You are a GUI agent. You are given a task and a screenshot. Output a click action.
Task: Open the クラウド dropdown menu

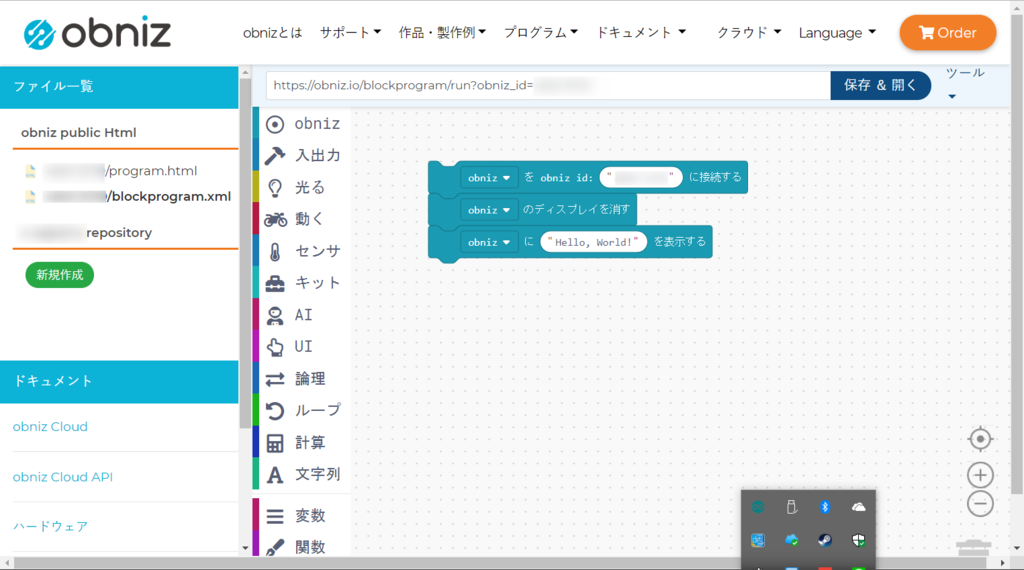pos(748,33)
